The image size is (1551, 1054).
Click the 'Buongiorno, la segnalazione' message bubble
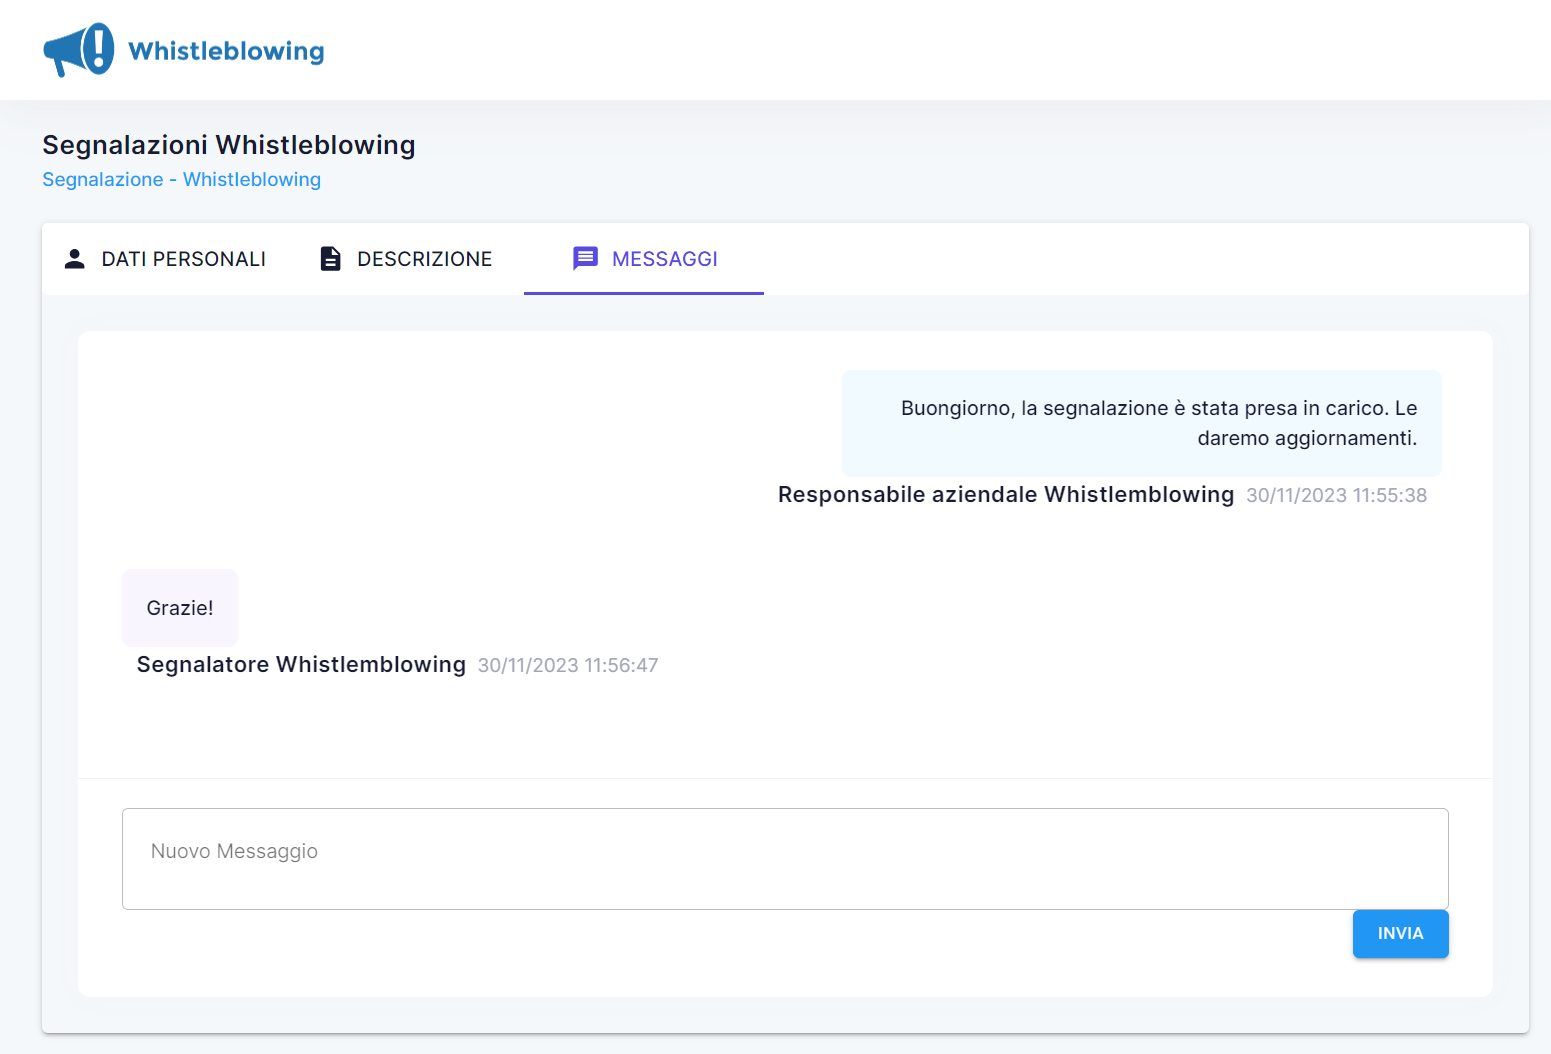(x=1141, y=423)
